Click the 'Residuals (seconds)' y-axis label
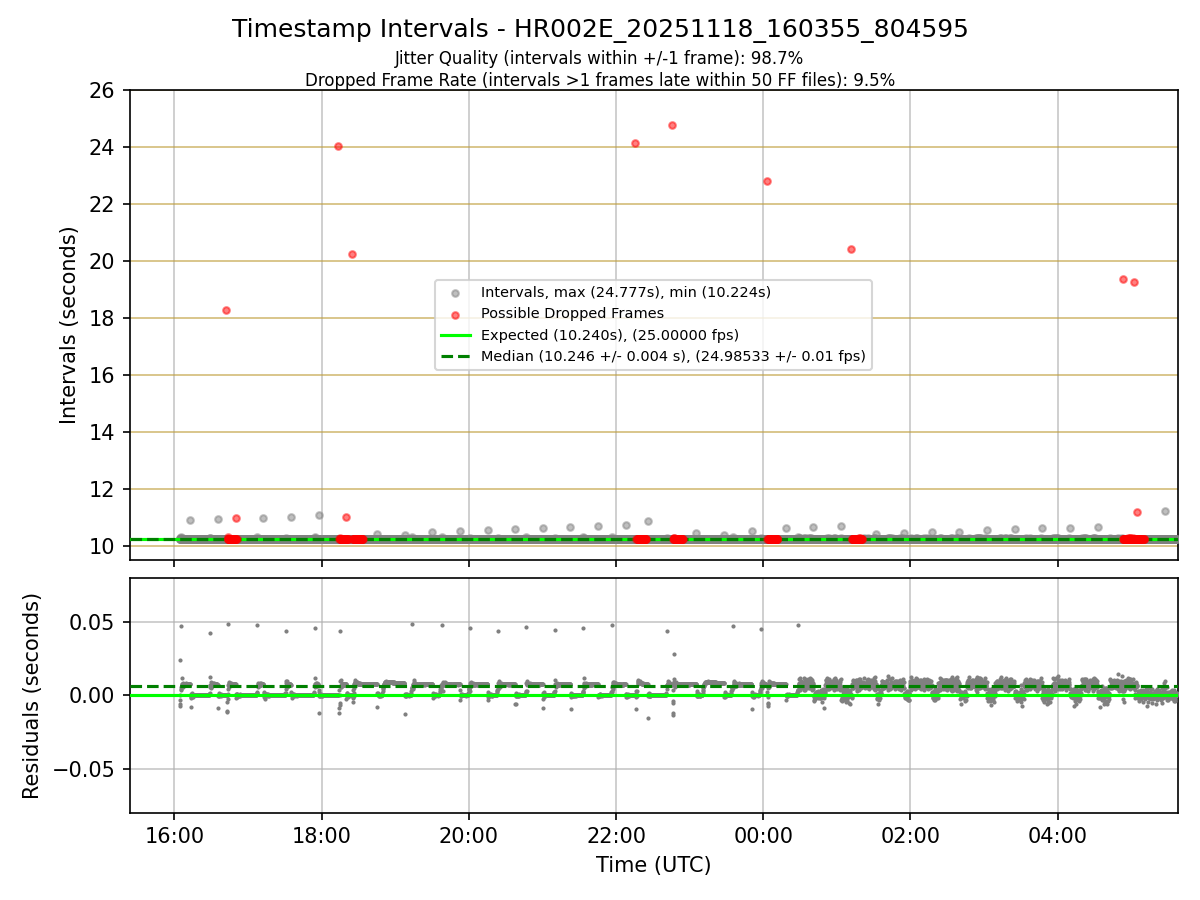 (32, 696)
